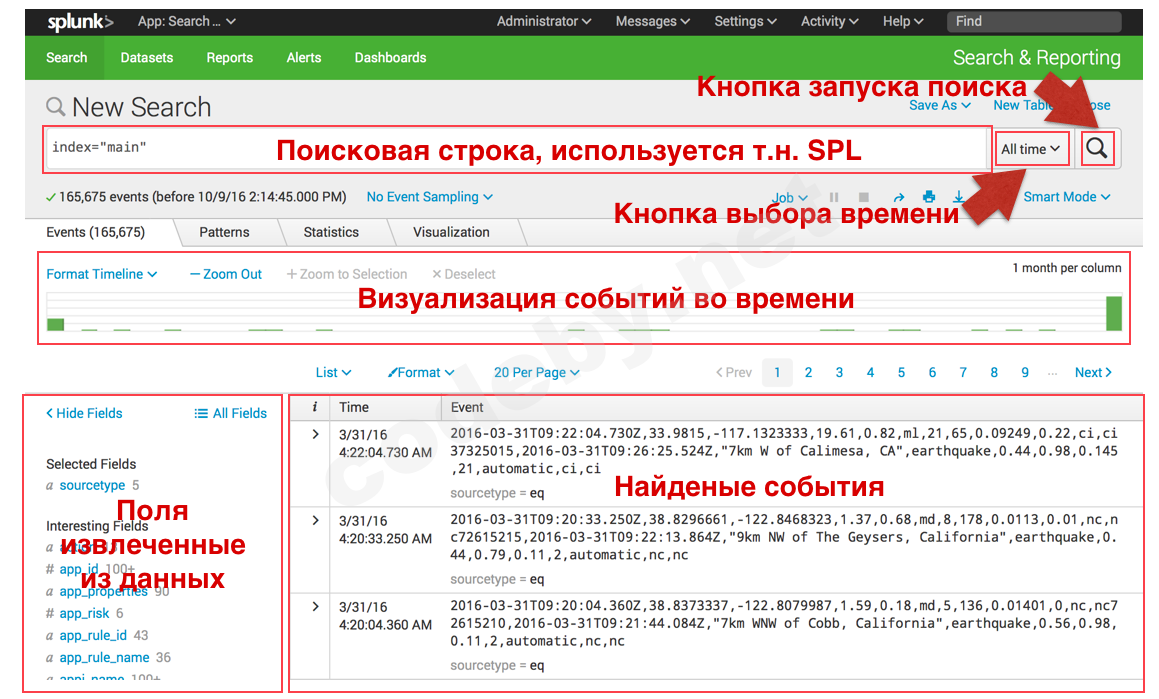Open All Fields list
1159x699 pixels.
pyautogui.click(x=231, y=413)
